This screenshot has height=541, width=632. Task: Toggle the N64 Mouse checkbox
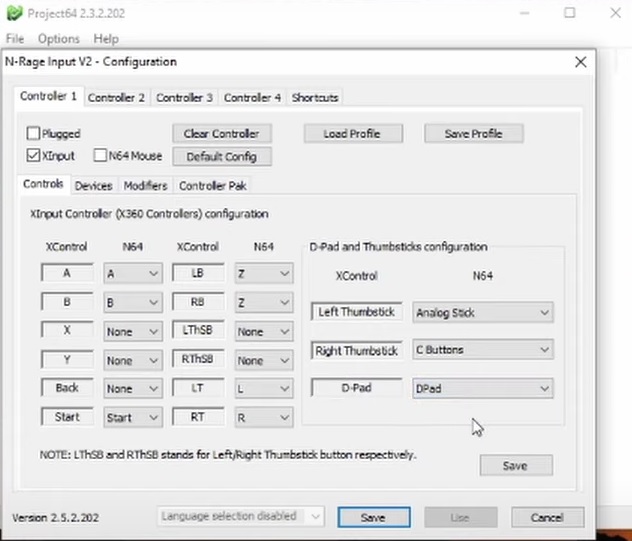101,156
